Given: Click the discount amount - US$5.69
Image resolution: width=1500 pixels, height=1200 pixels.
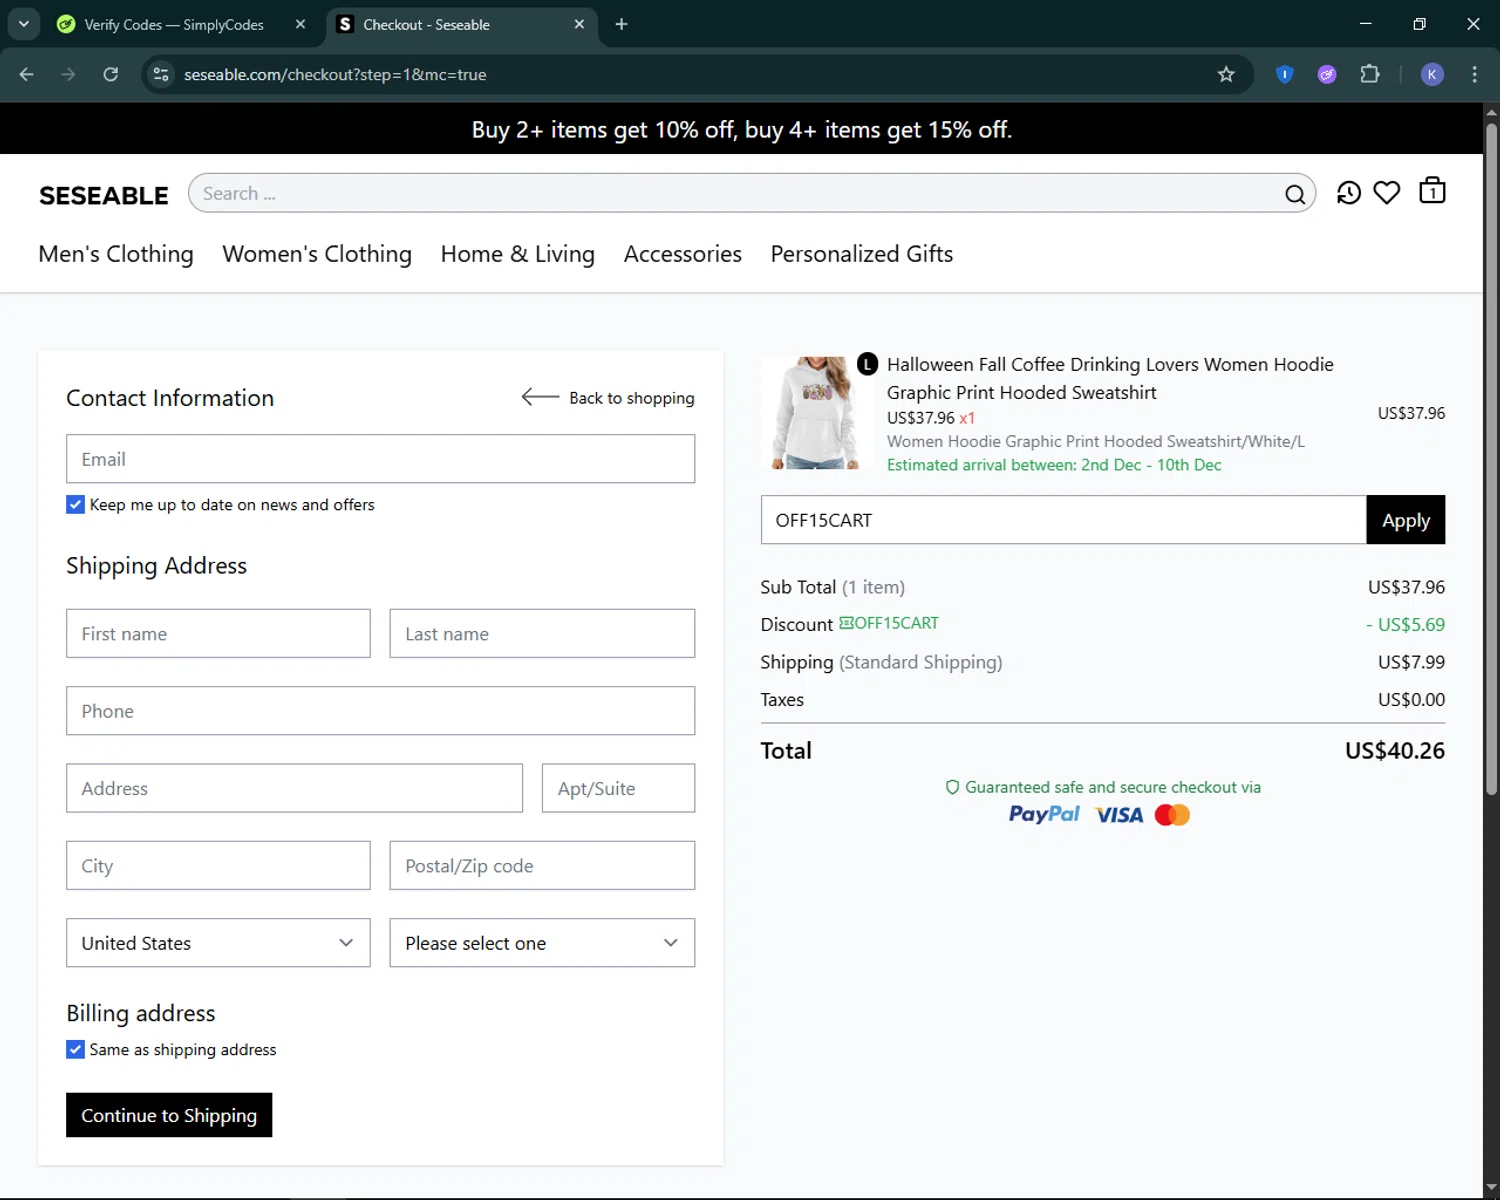Looking at the screenshot, I should tap(1405, 625).
